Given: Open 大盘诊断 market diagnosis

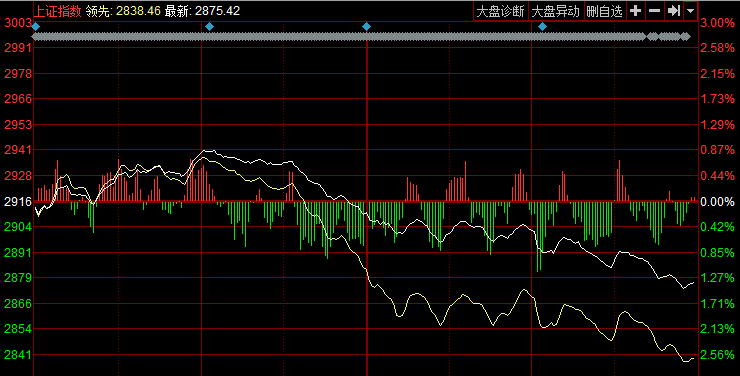Looking at the screenshot, I should coord(500,11).
